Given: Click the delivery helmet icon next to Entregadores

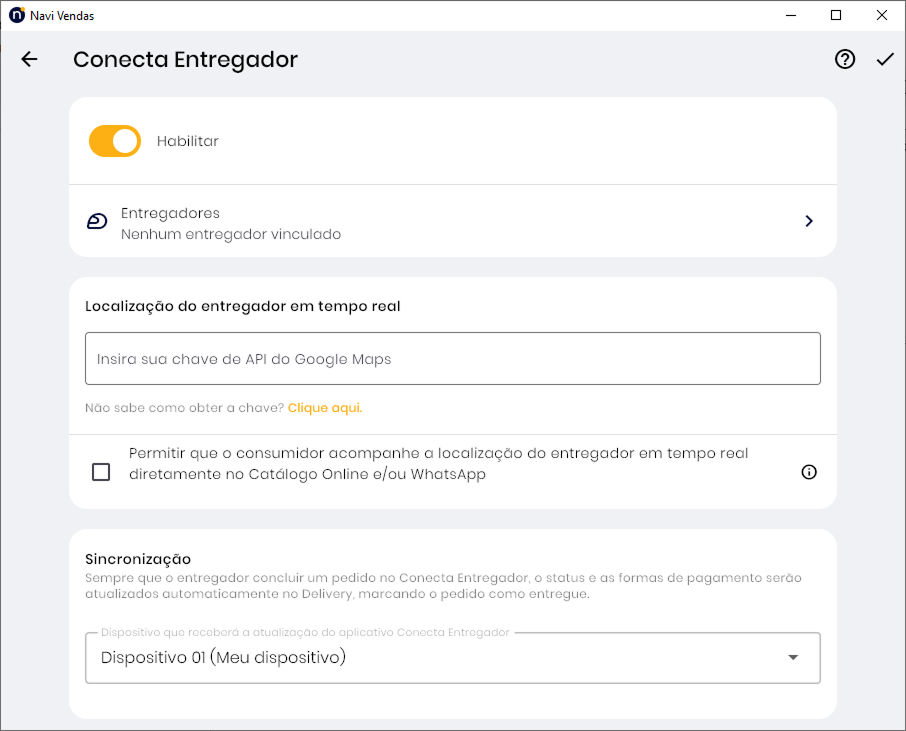Looking at the screenshot, I should (x=97, y=222).
